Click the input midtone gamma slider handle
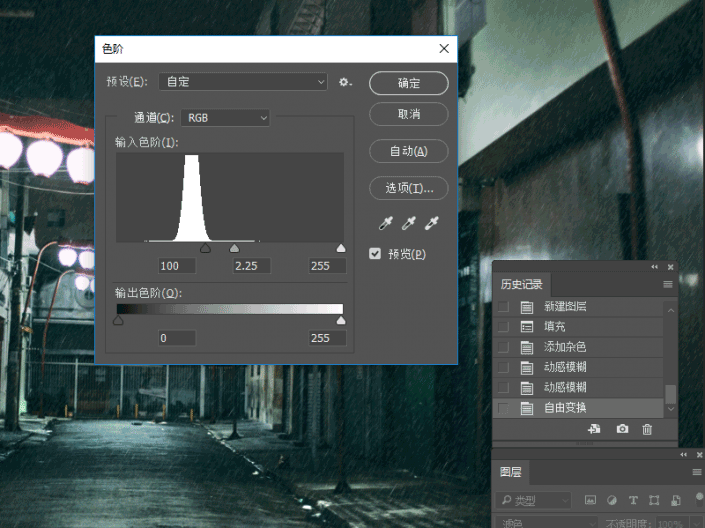 [234, 248]
